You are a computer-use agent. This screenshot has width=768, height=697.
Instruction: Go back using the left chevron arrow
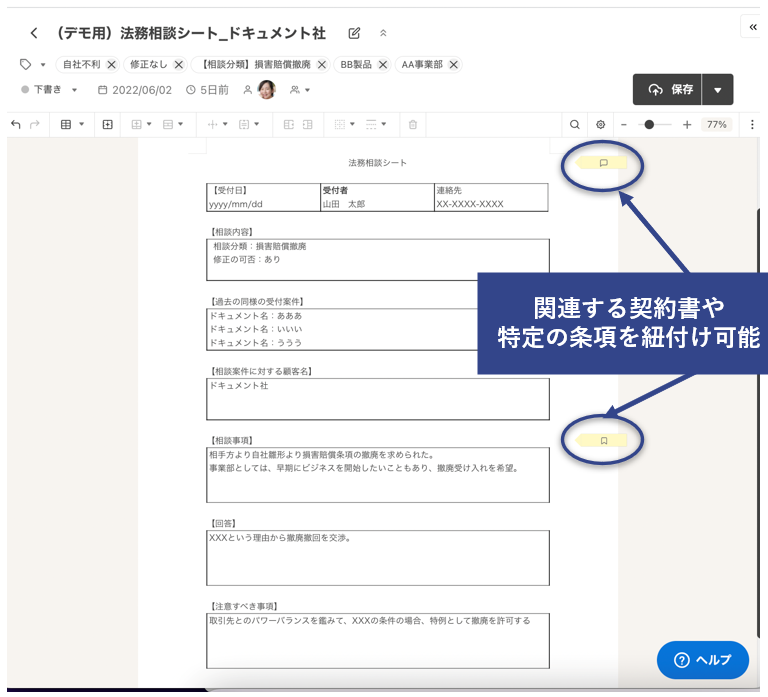[x=34, y=33]
